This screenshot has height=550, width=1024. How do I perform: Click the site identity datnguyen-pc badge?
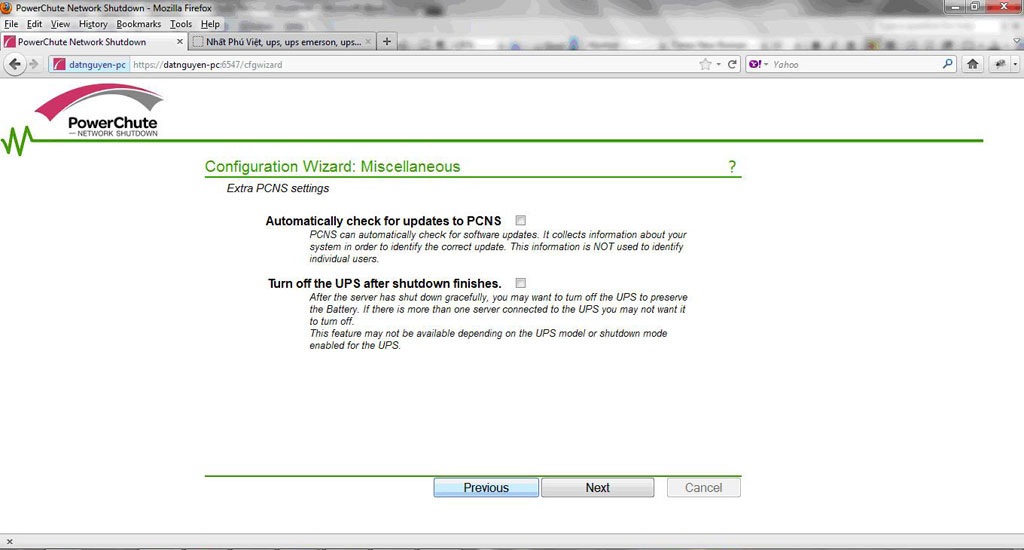click(x=89, y=64)
